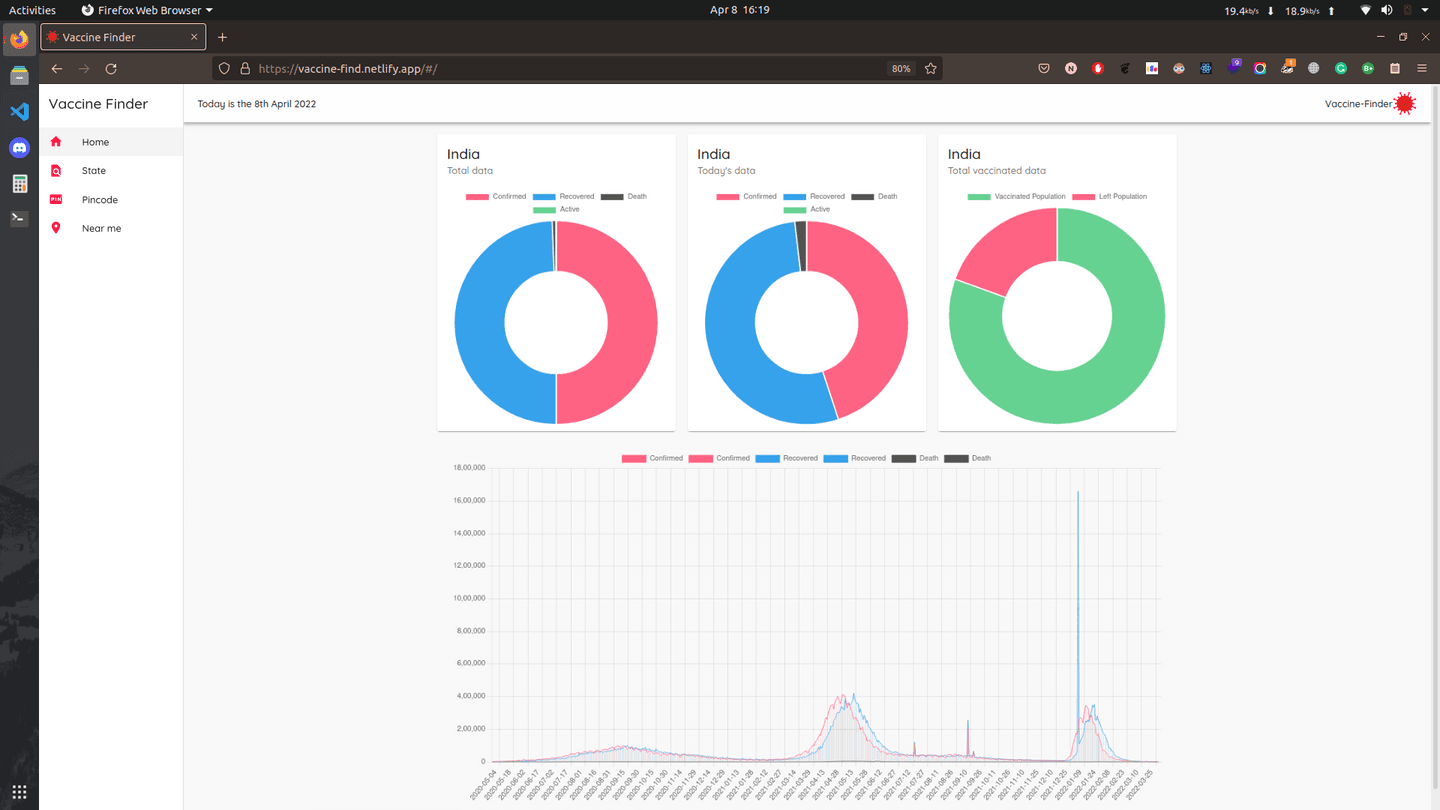The height and width of the screenshot is (810, 1440).
Task: Select the Near me menu item
Action: (111, 228)
